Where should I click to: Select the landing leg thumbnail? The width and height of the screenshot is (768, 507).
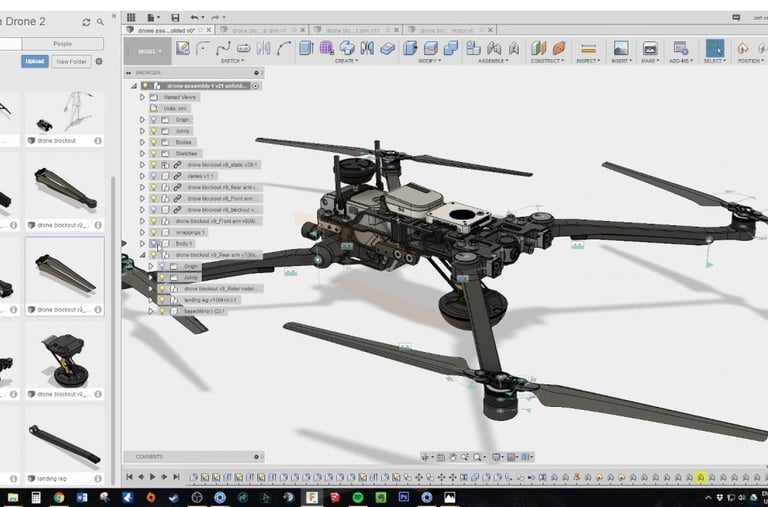(x=64, y=443)
